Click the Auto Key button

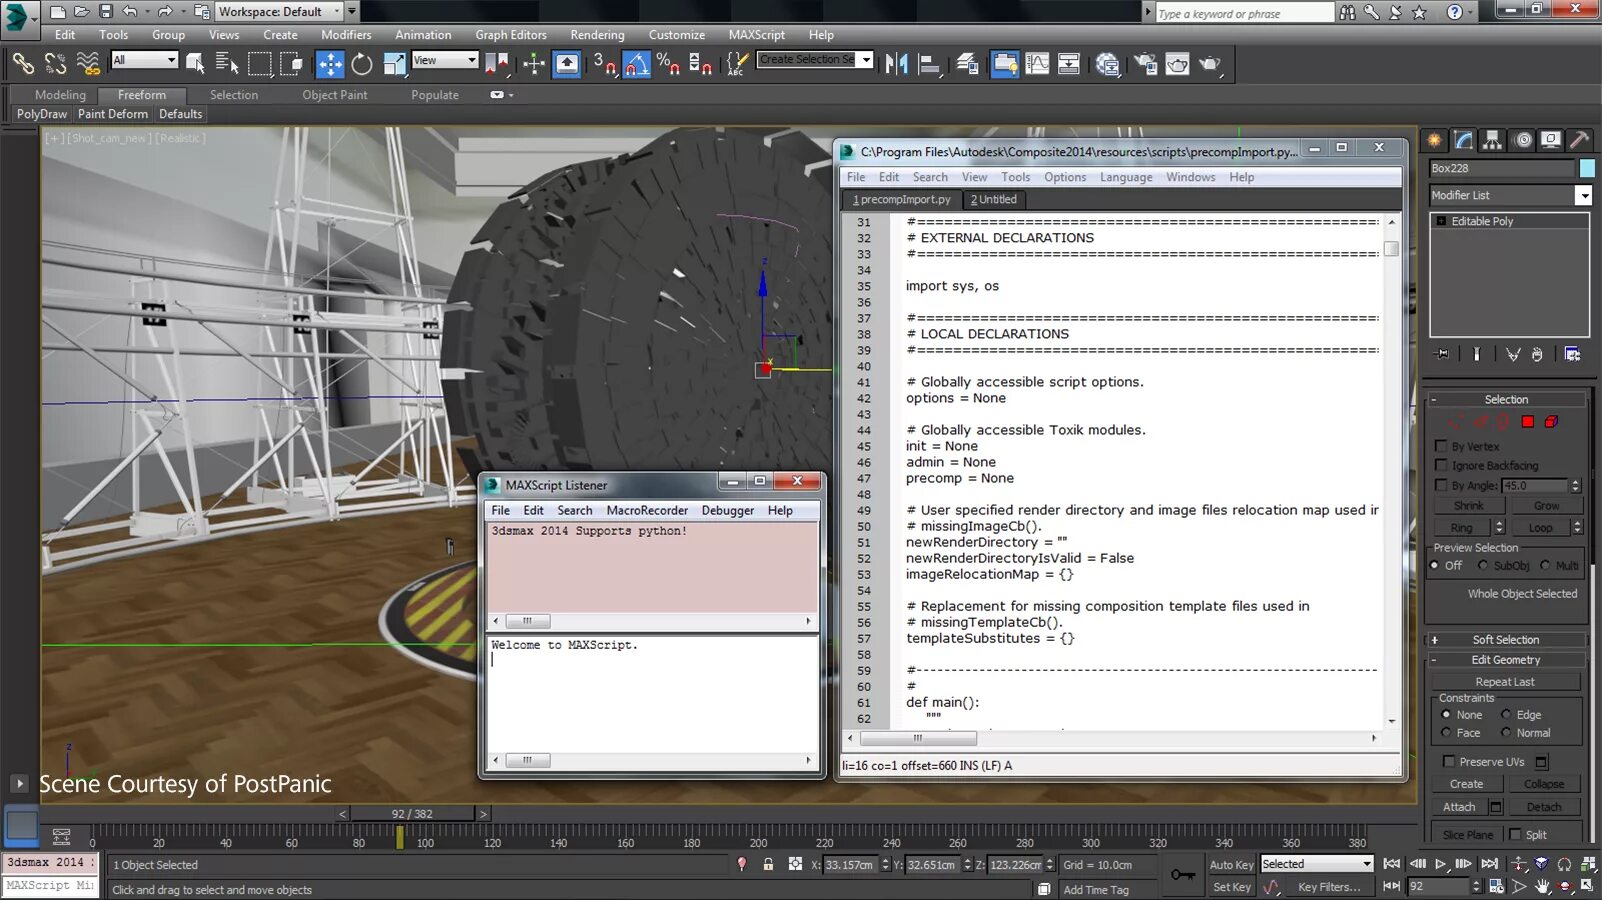1230,865
